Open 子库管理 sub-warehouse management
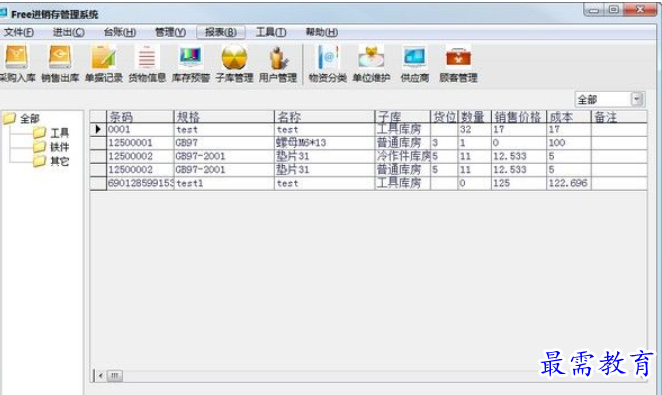This screenshot has width=662, height=395. point(234,64)
